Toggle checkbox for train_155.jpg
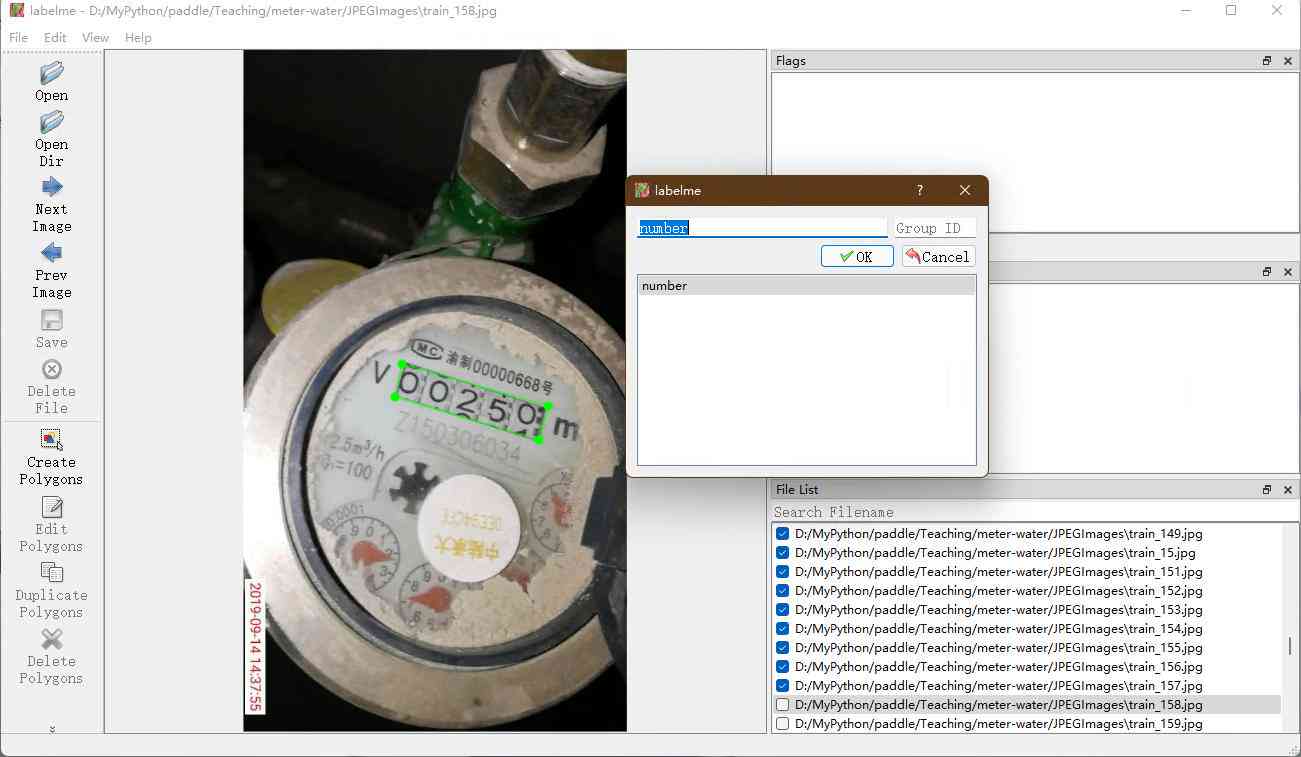The height and width of the screenshot is (757, 1301). [x=783, y=648]
